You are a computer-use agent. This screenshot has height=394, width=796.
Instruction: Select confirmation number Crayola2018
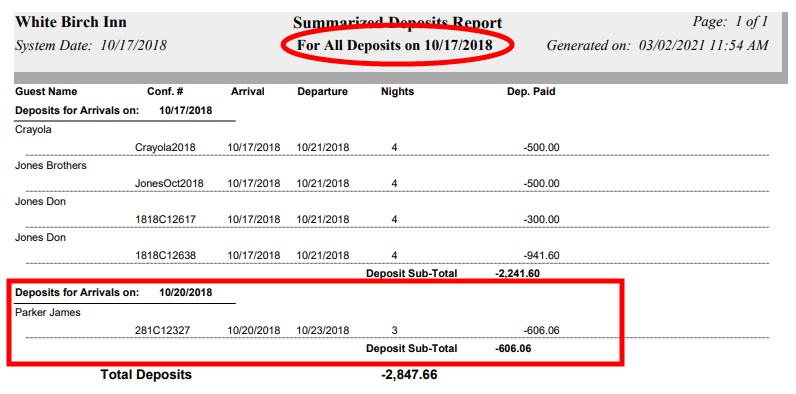pyautogui.click(x=165, y=148)
